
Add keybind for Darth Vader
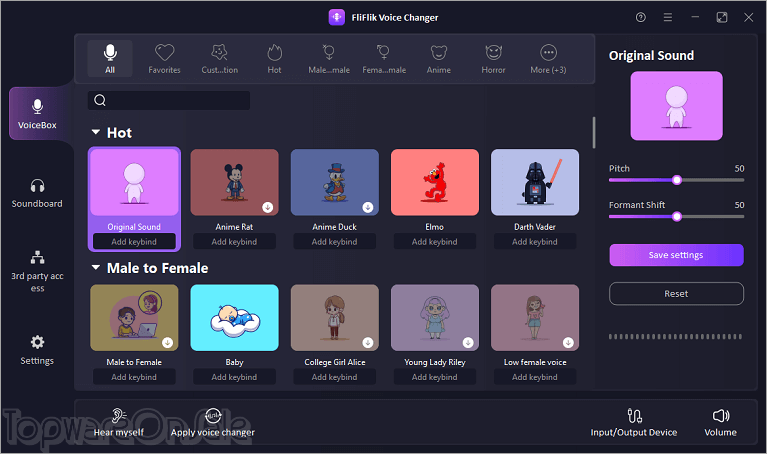535,242
